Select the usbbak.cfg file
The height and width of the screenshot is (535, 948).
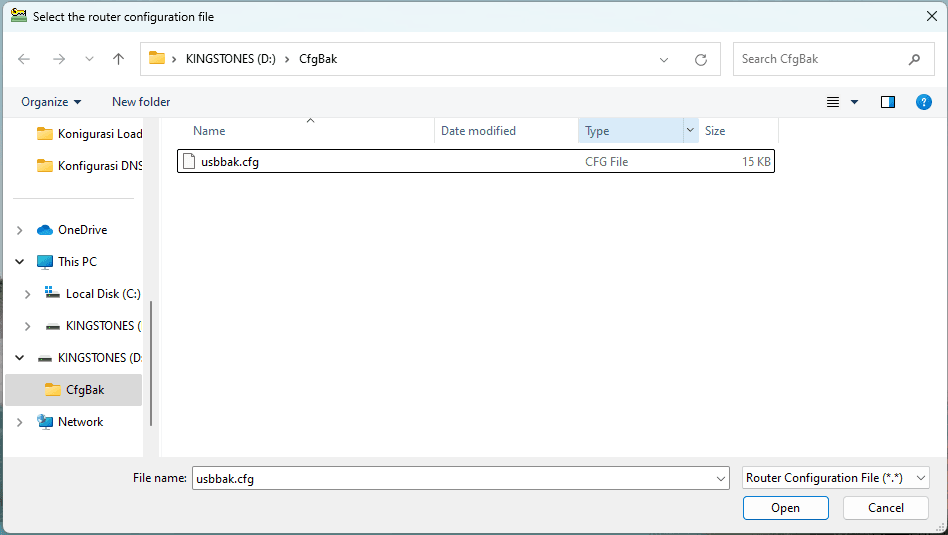[x=229, y=162]
